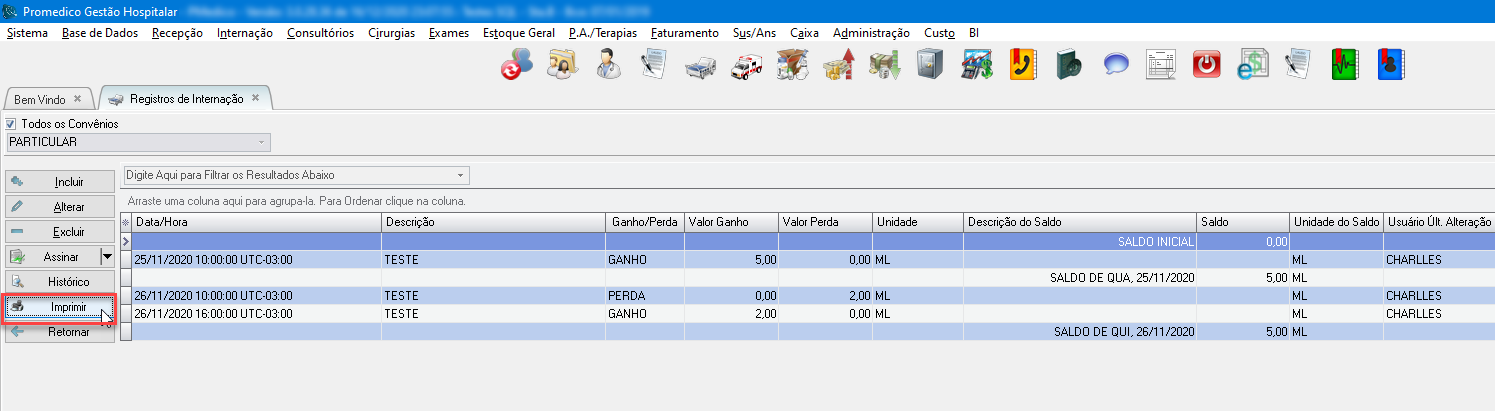Expand the filter results combo box
The height and width of the screenshot is (411, 1495).
point(460,175)
